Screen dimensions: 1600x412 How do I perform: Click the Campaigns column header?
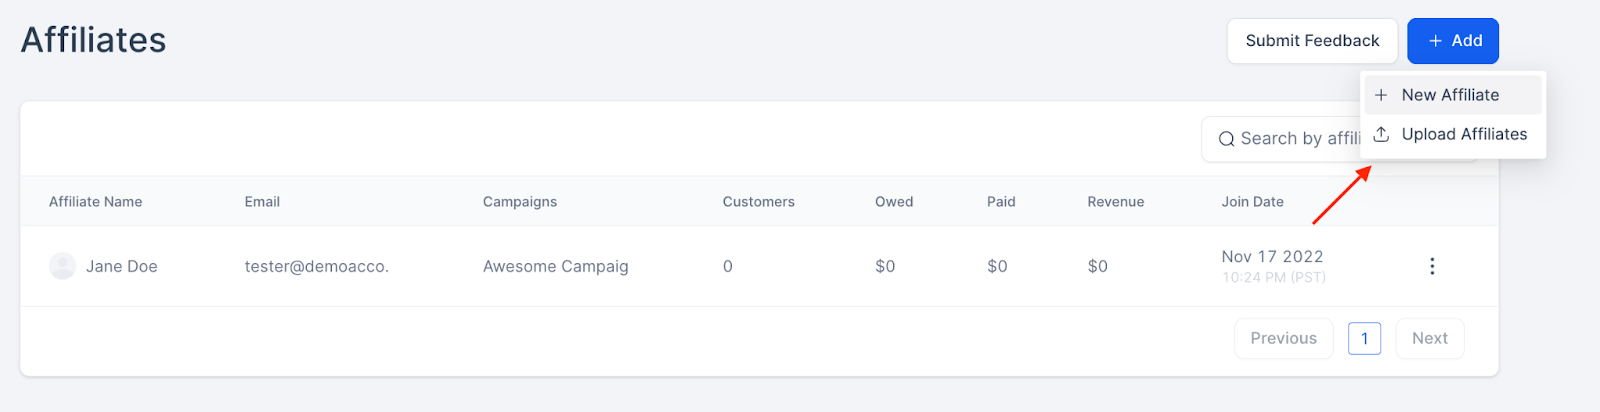pyautogui.click(x=520, y=202)
